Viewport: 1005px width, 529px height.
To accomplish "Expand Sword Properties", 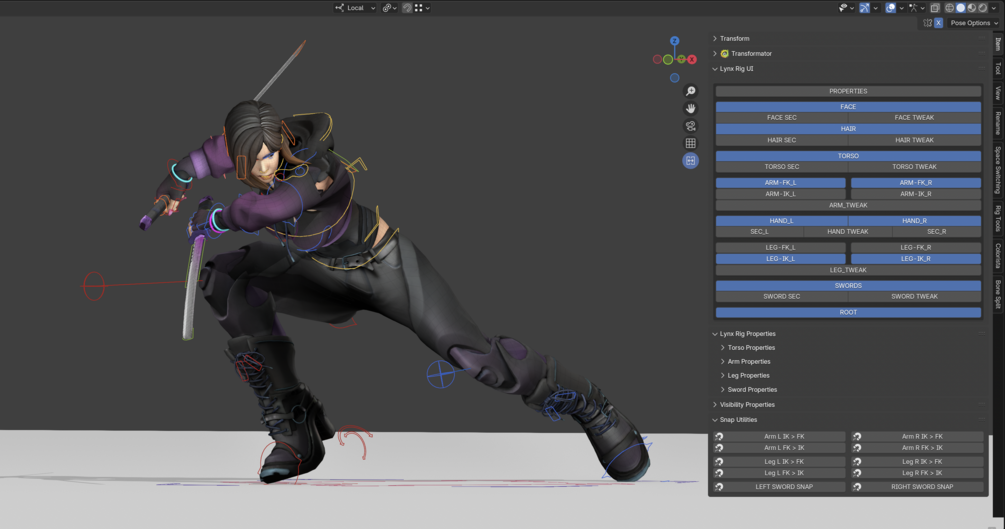I will pyautogui.click(x=723, y=390).
